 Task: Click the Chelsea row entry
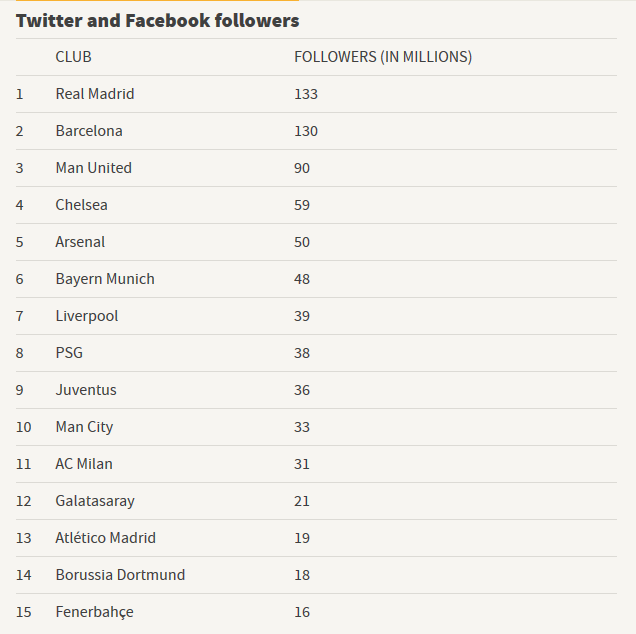click(81, 205)
